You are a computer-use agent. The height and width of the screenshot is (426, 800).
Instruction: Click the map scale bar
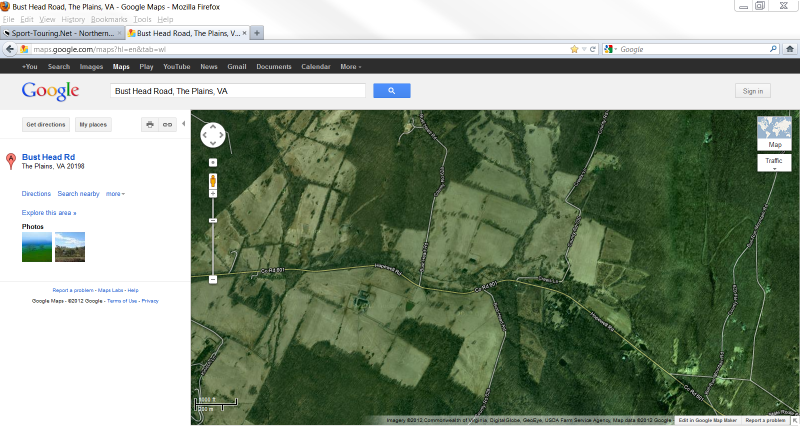[x=216, y=404]
